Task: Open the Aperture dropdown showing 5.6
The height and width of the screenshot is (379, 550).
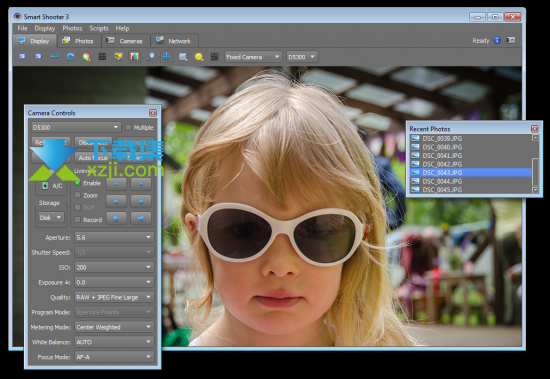Action: [114, 238]
